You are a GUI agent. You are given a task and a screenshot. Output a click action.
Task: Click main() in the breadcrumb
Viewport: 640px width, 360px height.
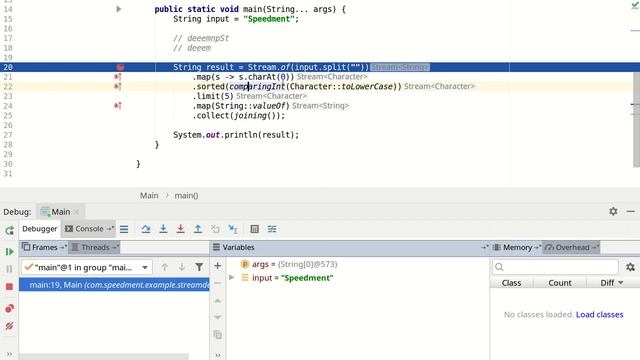187,196
